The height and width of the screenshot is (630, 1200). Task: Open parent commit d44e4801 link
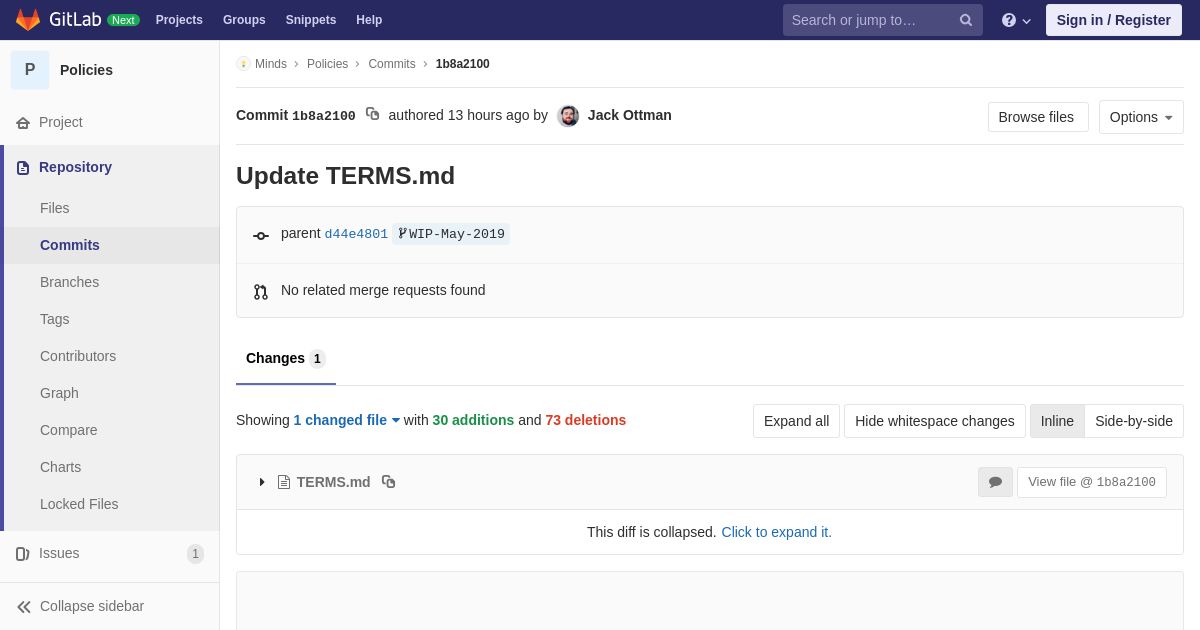pos(356,234)
